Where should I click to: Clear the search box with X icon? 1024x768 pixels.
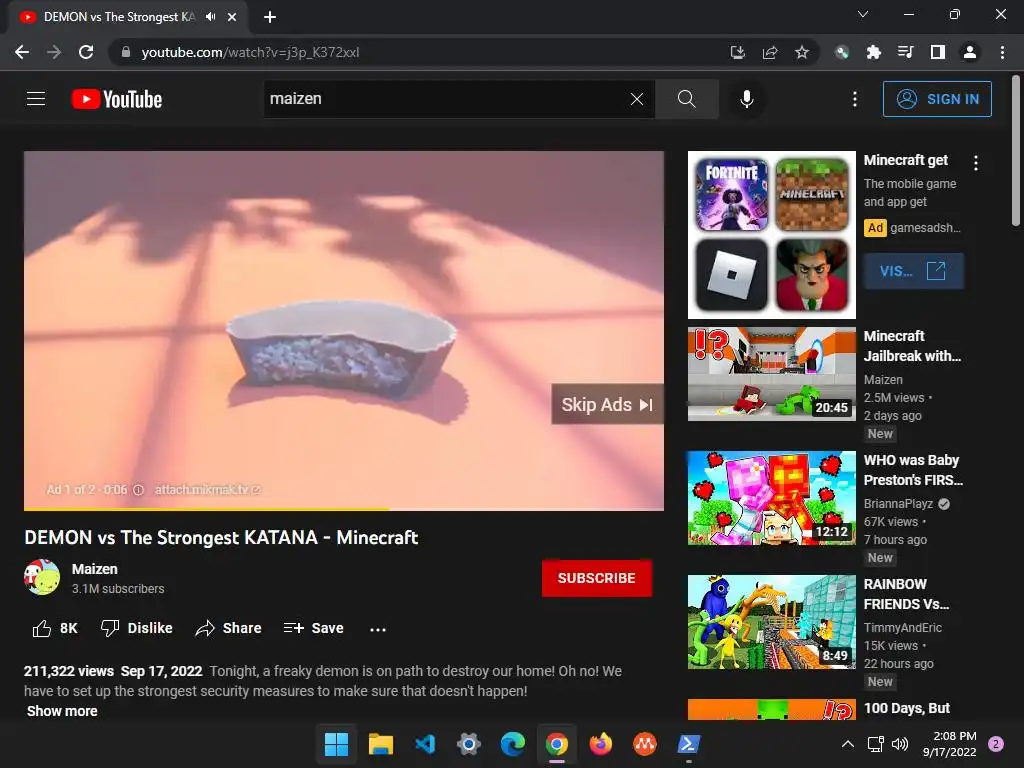[x=637, y=99]
